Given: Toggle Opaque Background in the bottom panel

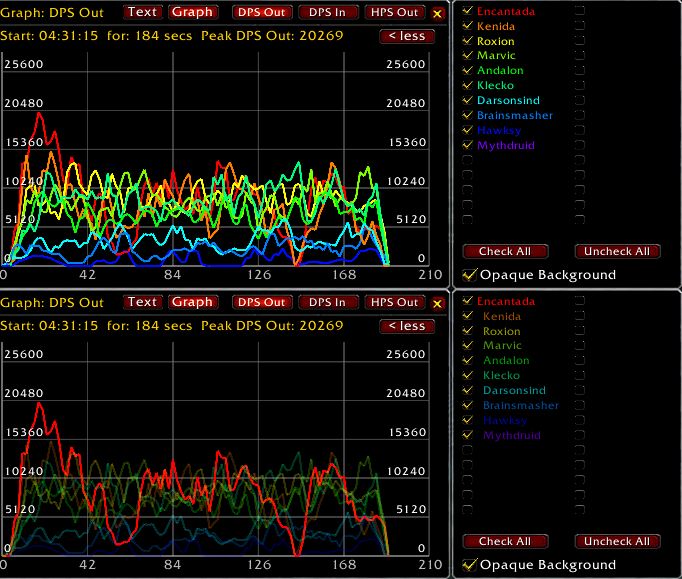Looking at the screenshot, I should point(469,565).
